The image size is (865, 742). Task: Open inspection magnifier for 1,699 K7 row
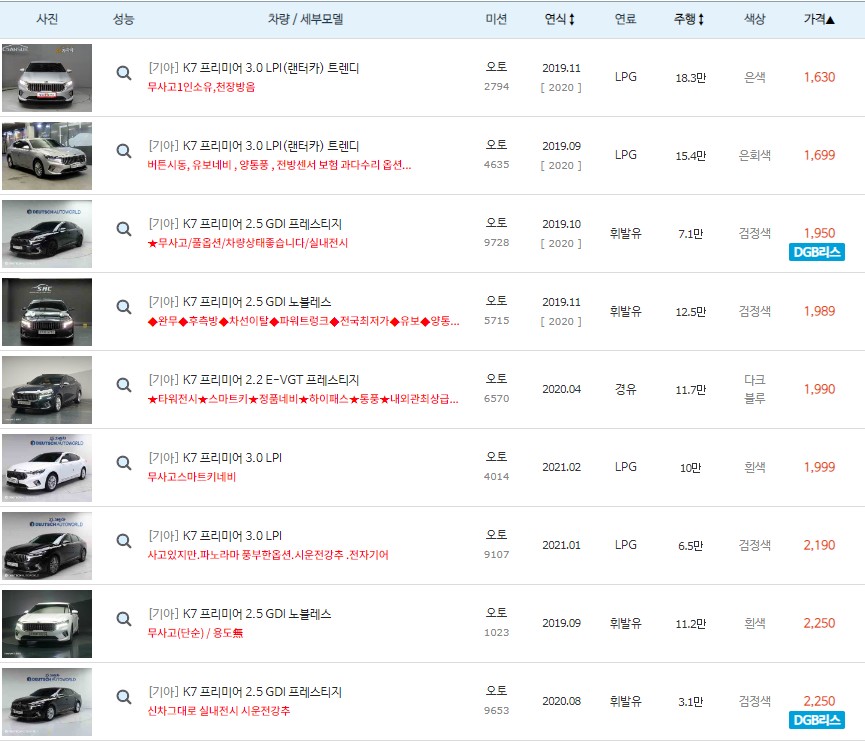click(124, 151)
